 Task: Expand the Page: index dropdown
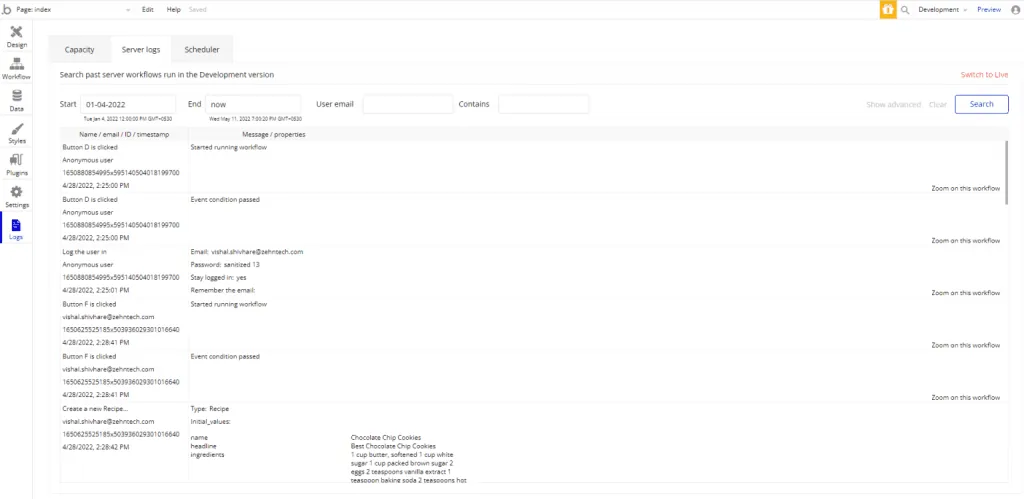point(73,10)
